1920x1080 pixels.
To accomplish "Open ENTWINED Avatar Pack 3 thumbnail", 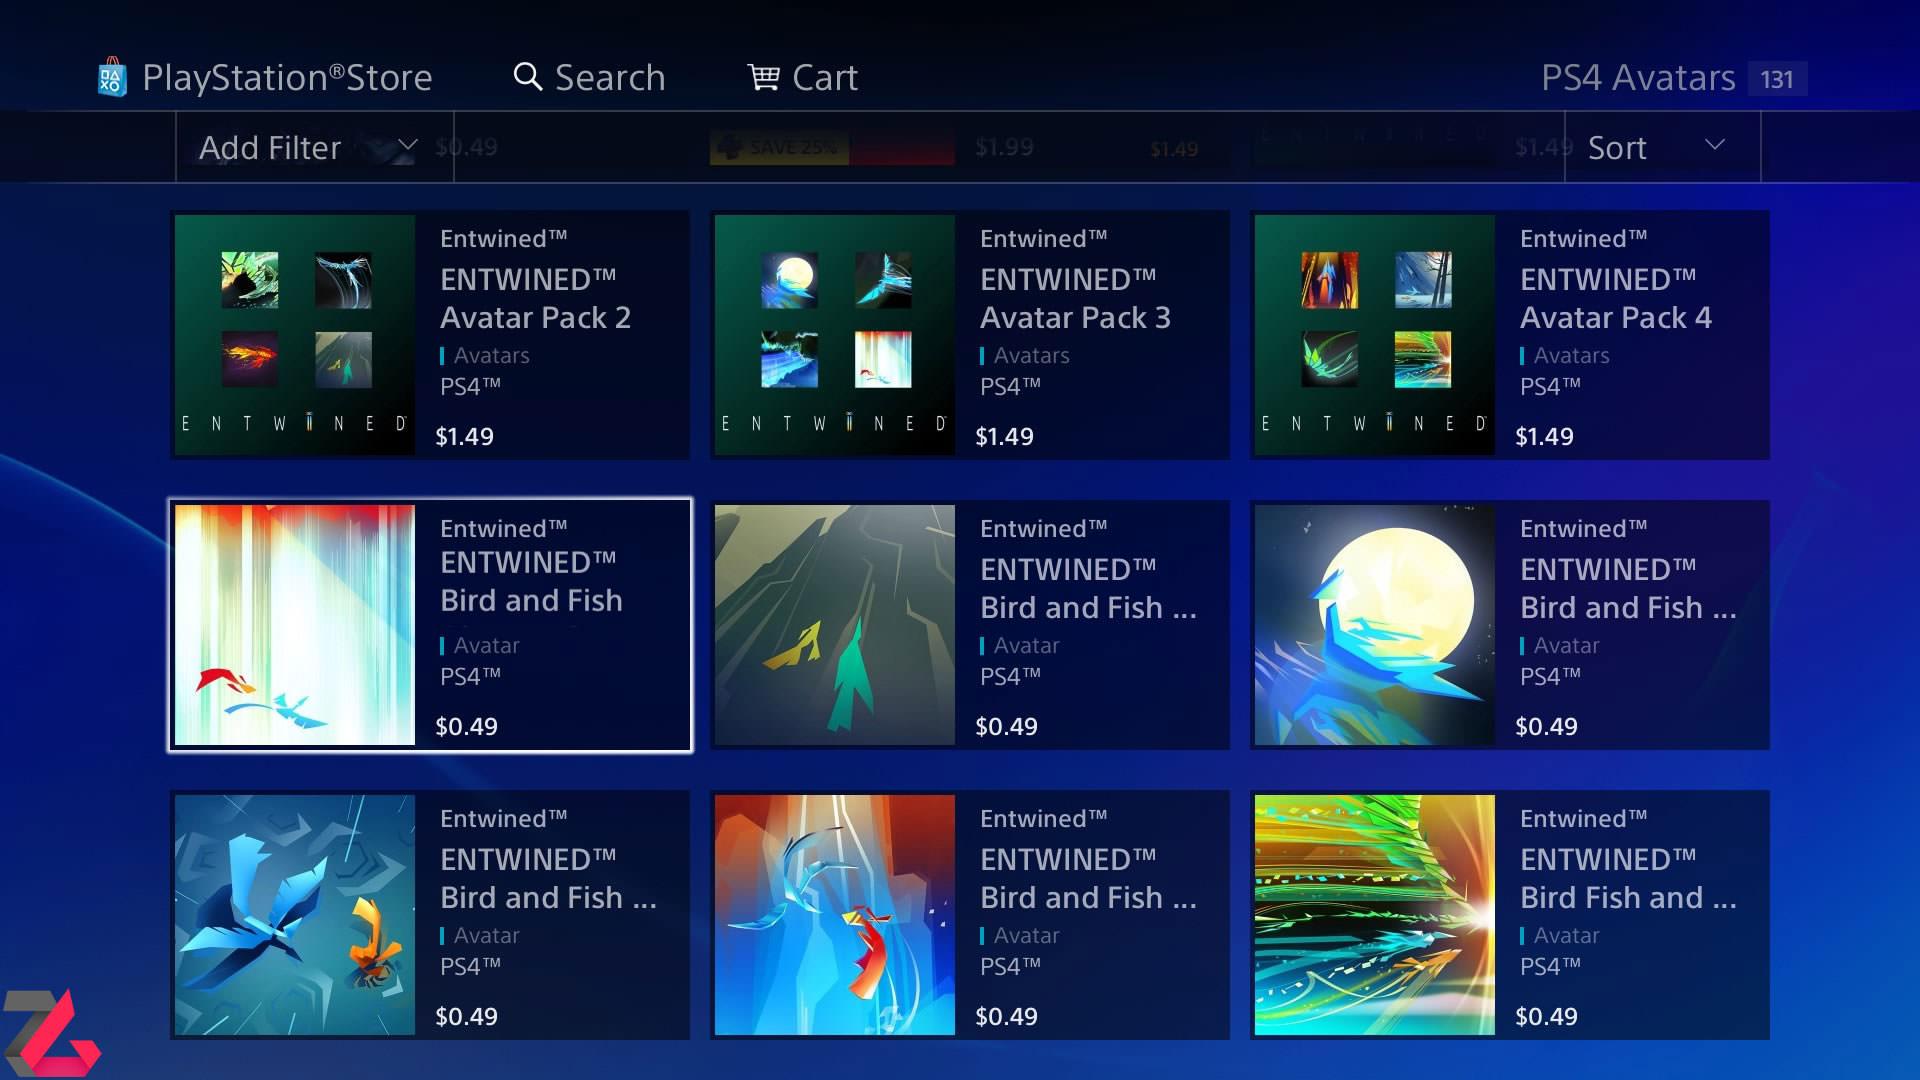I will pyautogui.click(x=835, y=335).
